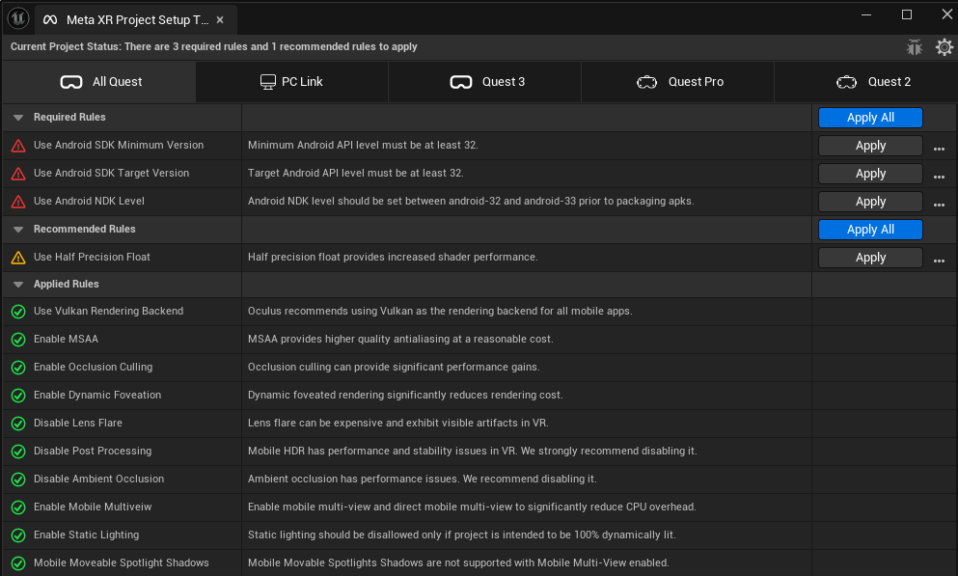Viewport: 958px width, 576px height.
Task: Select 'Disable Lens Flare' rule text
Action: [x=78, y=423]
